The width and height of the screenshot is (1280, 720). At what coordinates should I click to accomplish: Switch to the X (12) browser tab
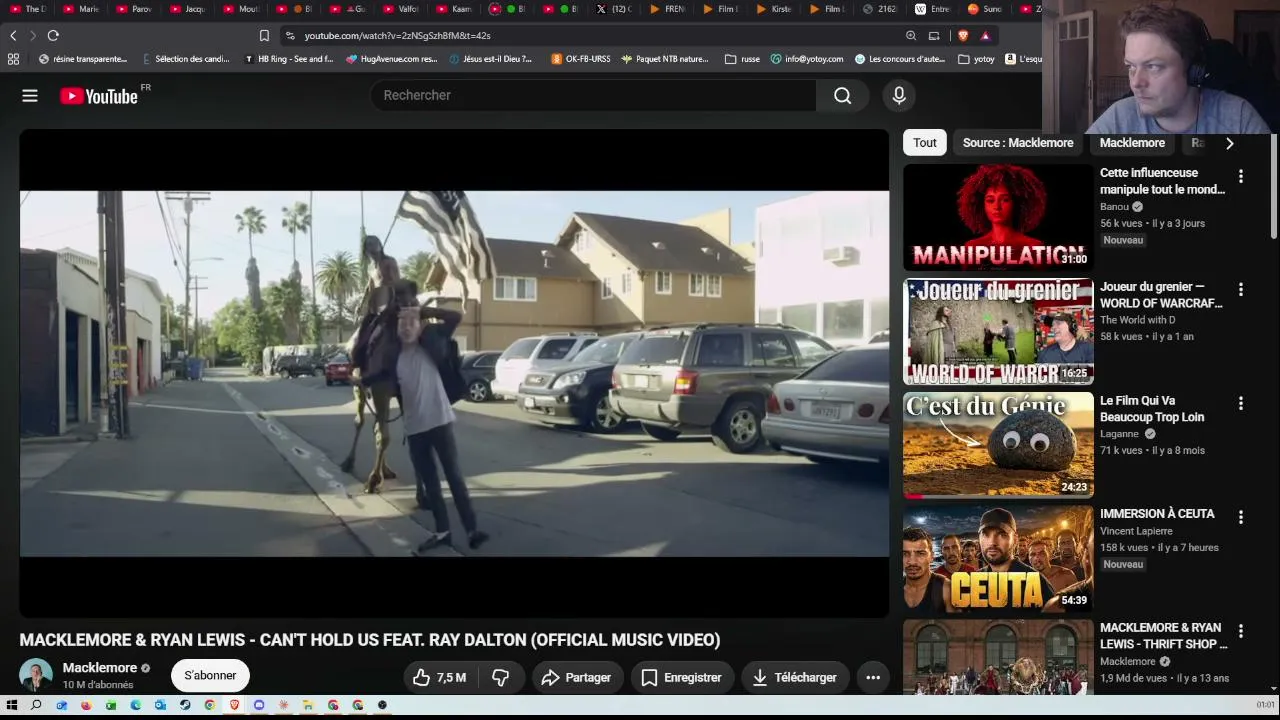pyautogui.click(x=614, y=9)
